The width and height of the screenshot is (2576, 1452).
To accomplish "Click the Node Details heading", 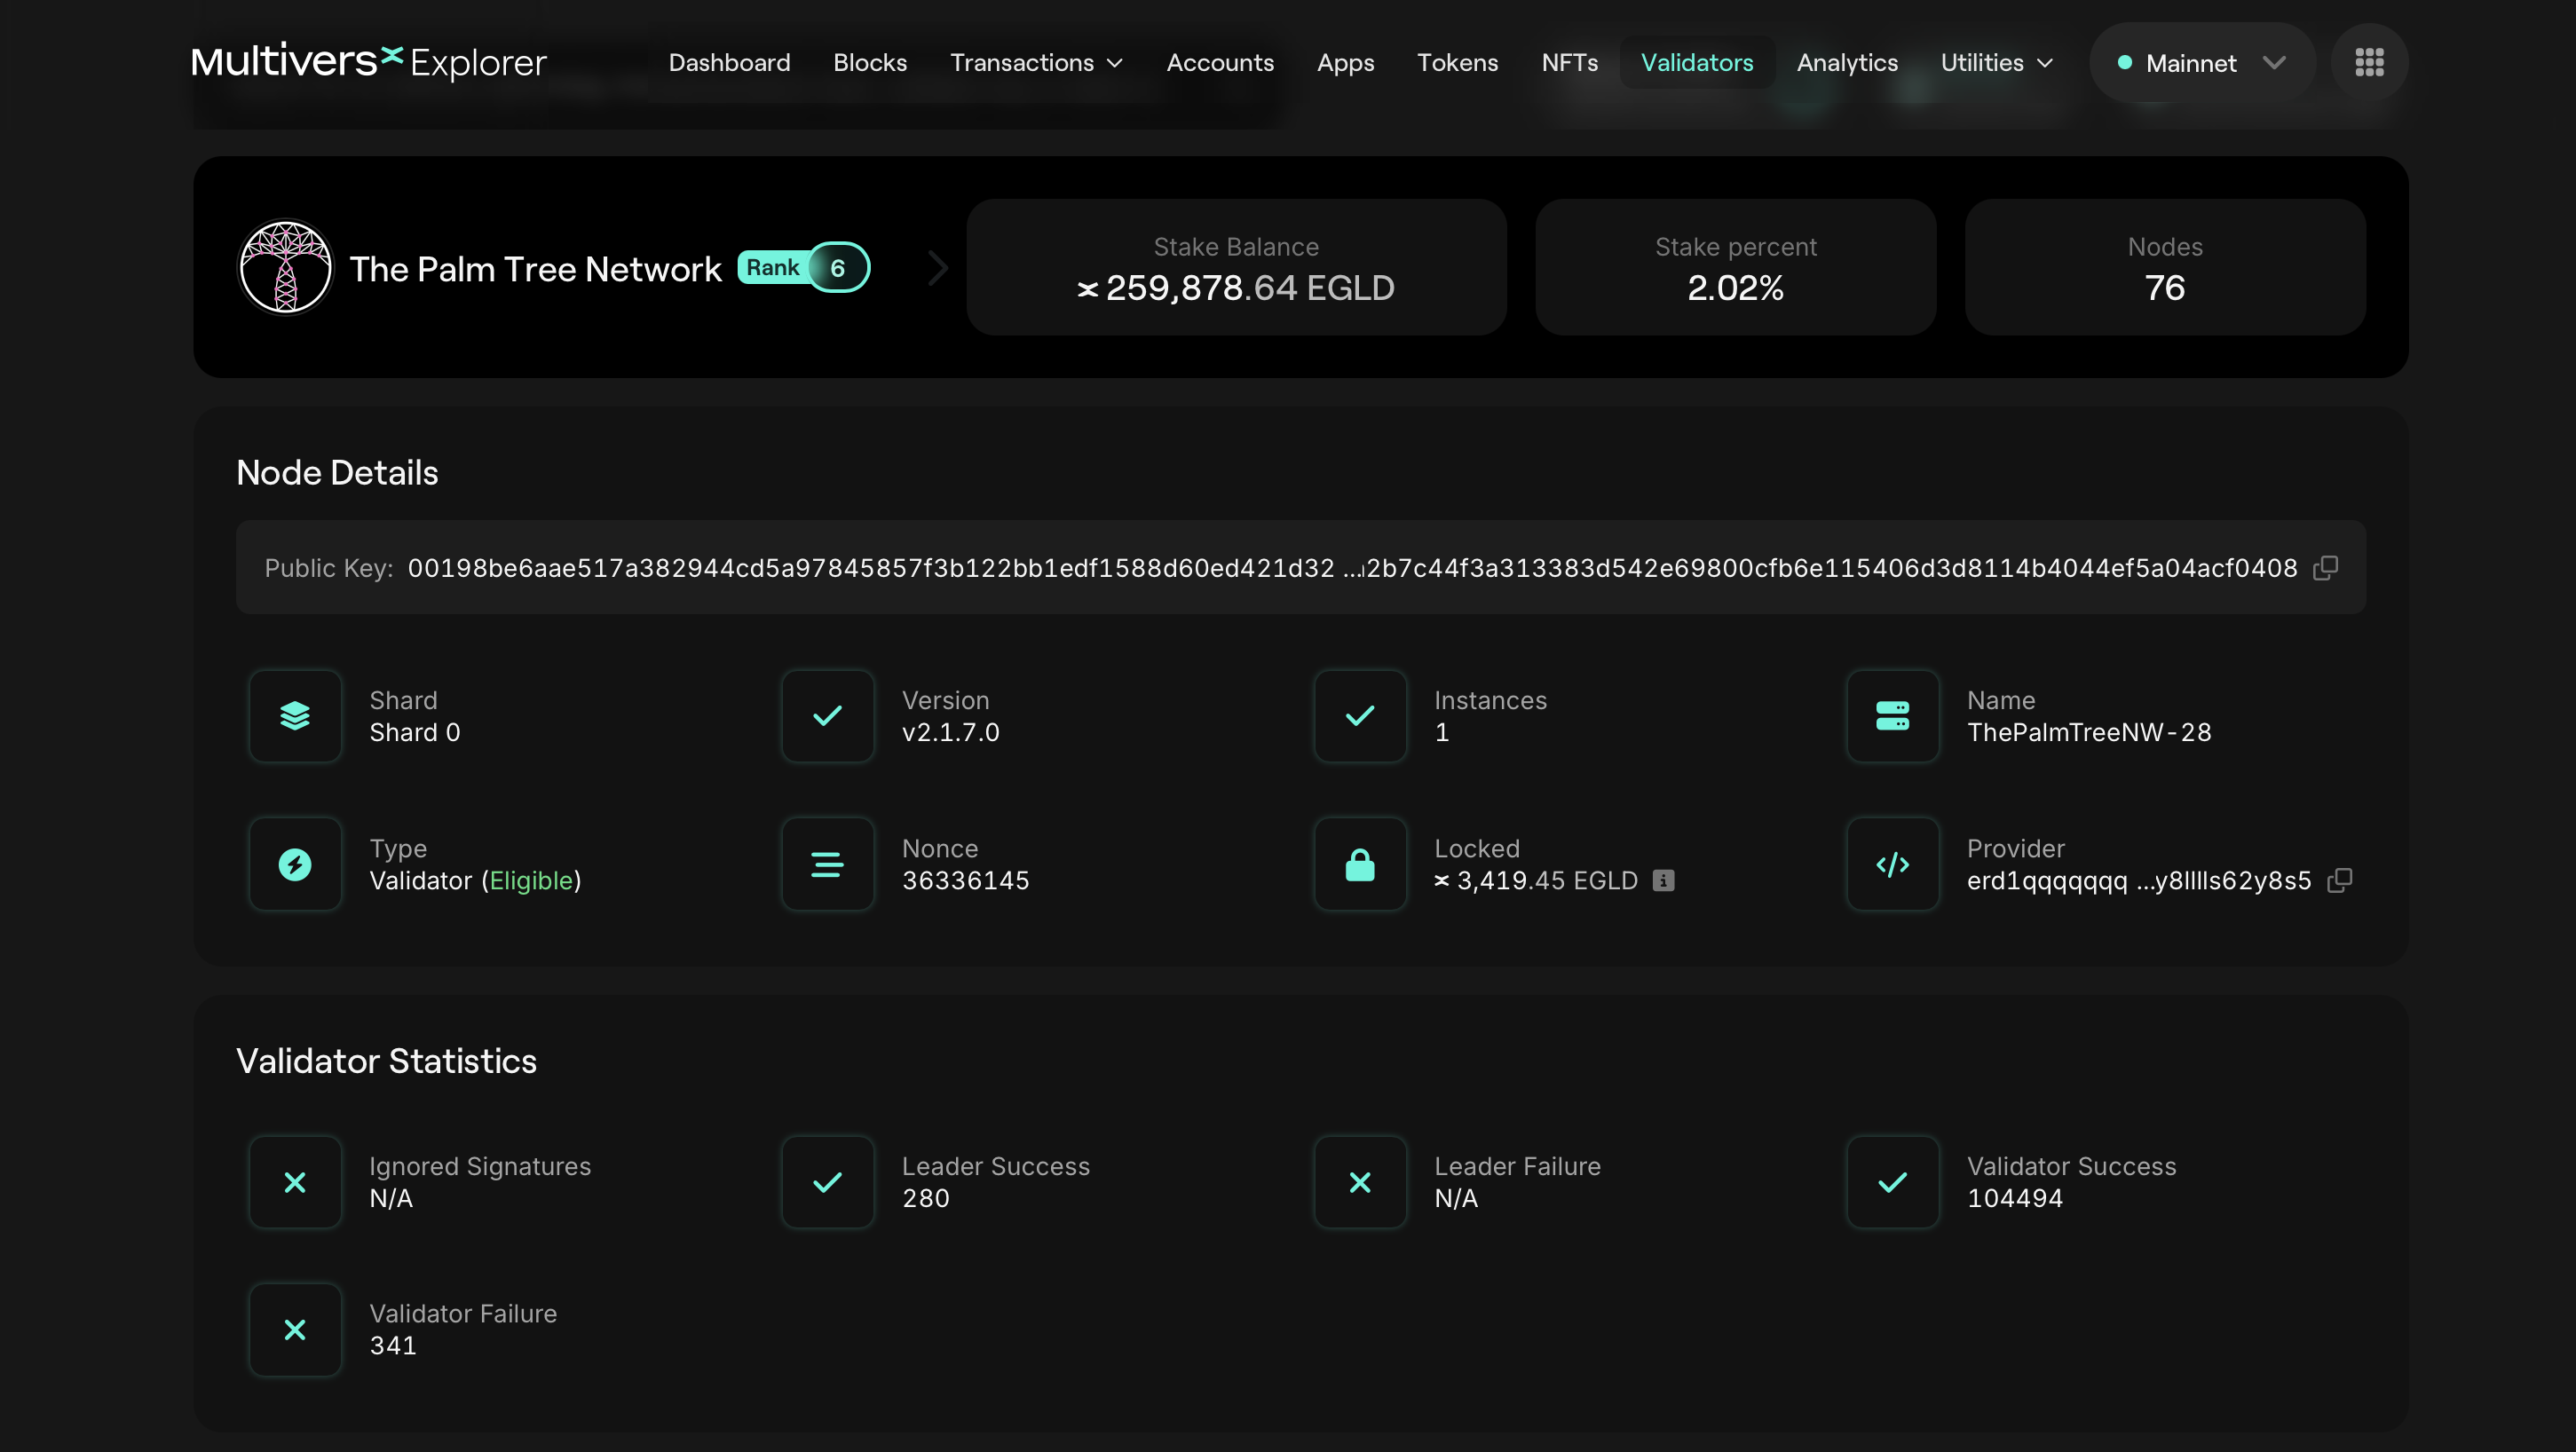I will [x=337, y=472].
